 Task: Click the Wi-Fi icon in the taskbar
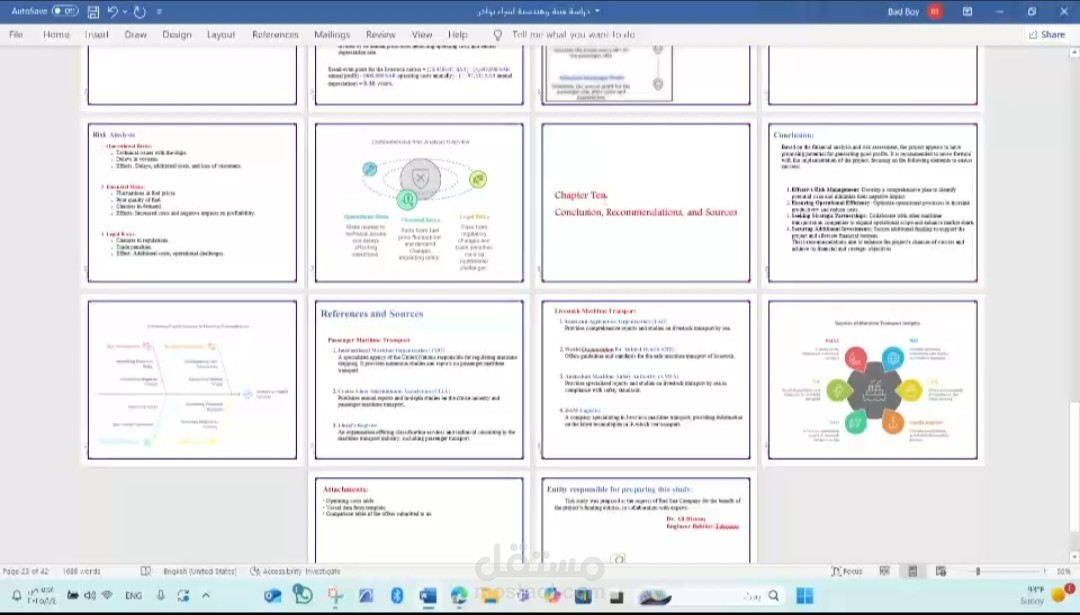pyautogui.click(x=107, y=595)
